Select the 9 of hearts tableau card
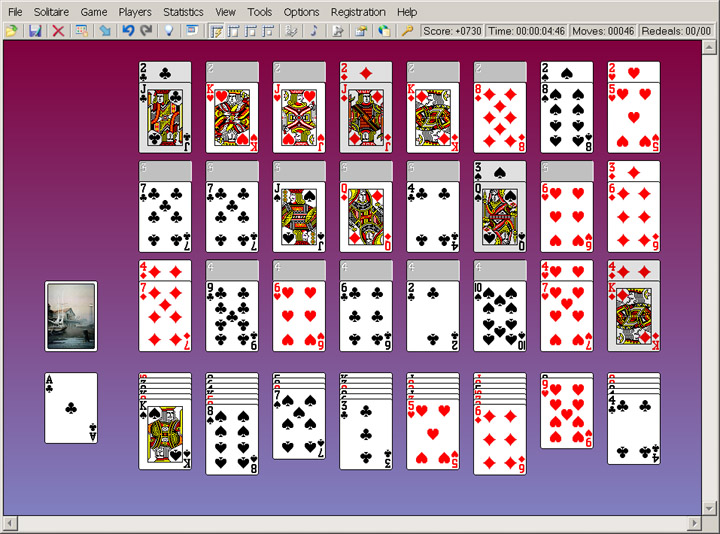 tap(567, 413)
